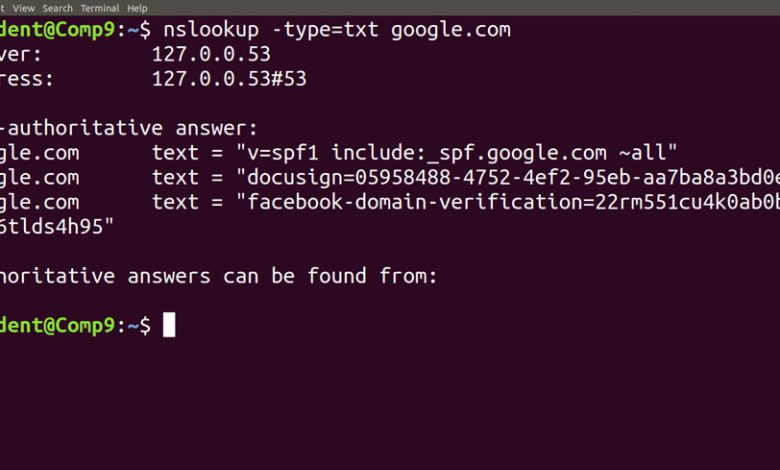
Task: Click the facebook-domain-verification record
Action: click(x=508, y=202)
